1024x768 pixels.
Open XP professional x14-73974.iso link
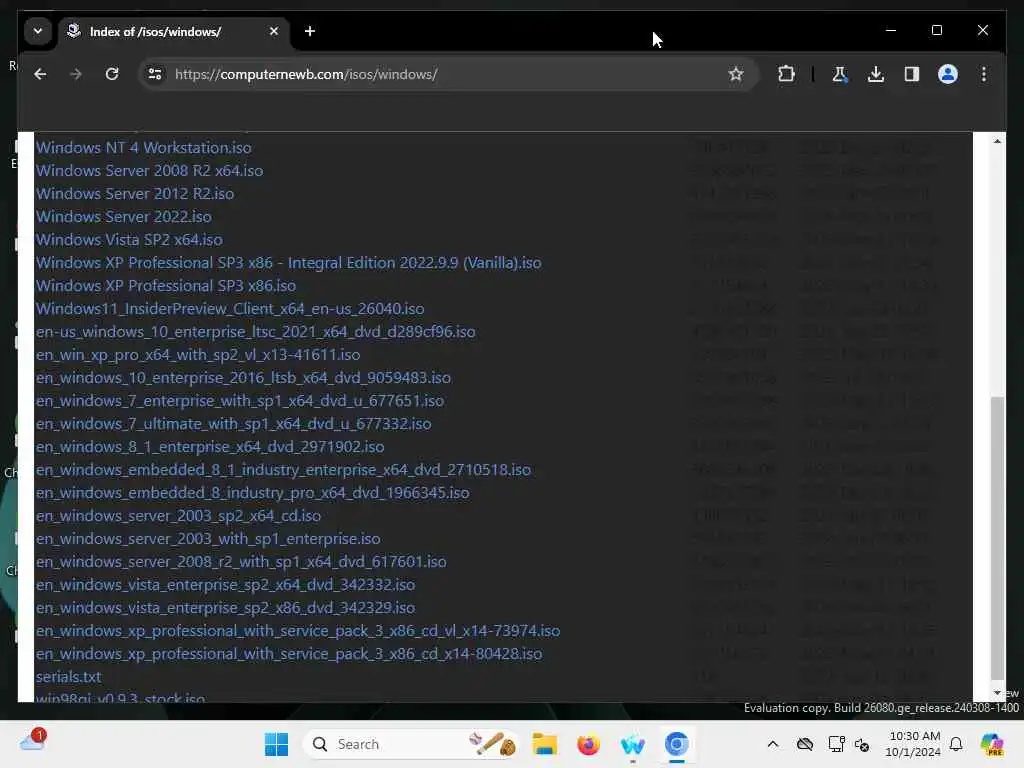click(298, 631)
